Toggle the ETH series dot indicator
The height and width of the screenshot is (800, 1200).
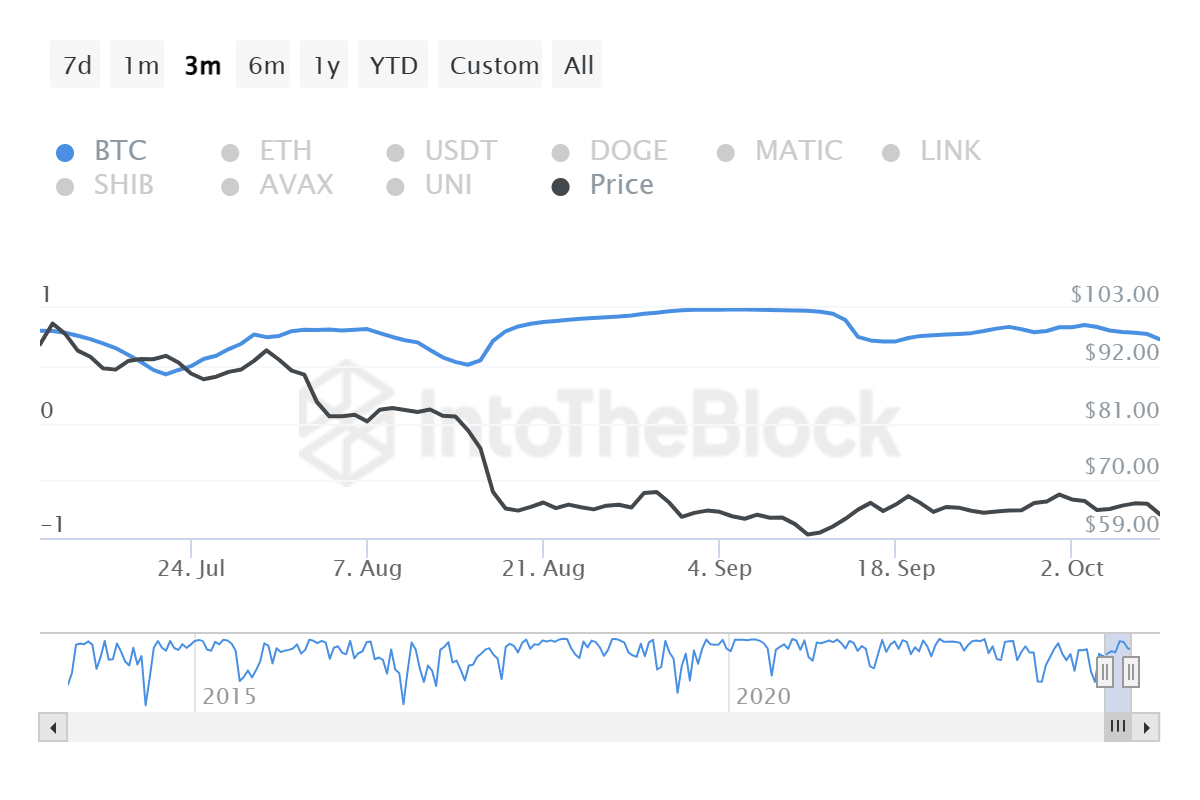[x=228, y=151]
